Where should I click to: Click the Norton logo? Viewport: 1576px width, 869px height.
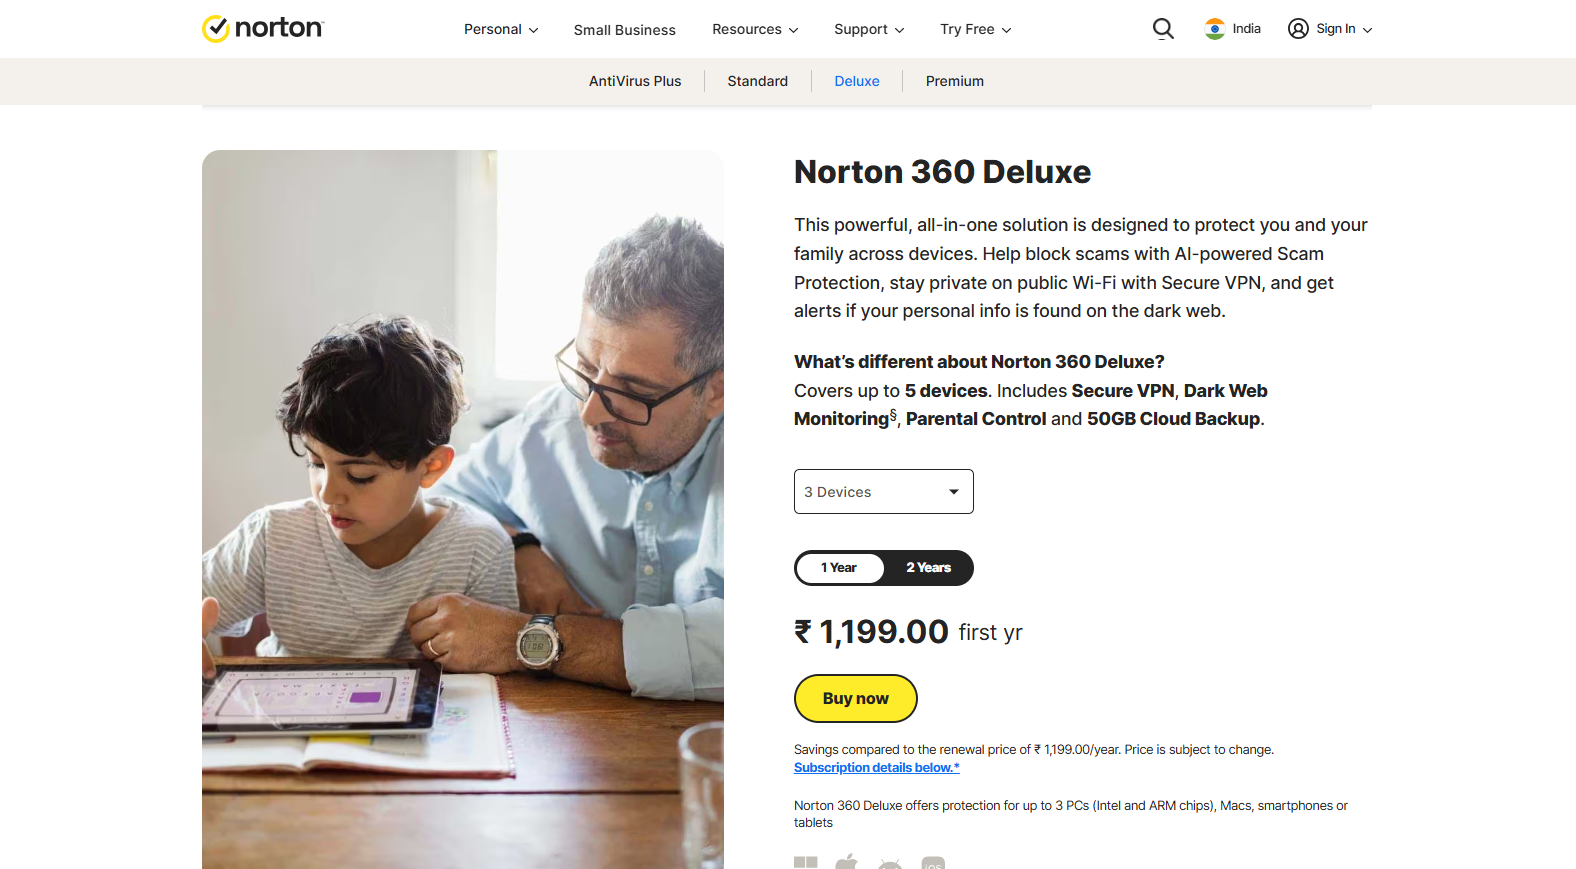(x=263, y=28)
